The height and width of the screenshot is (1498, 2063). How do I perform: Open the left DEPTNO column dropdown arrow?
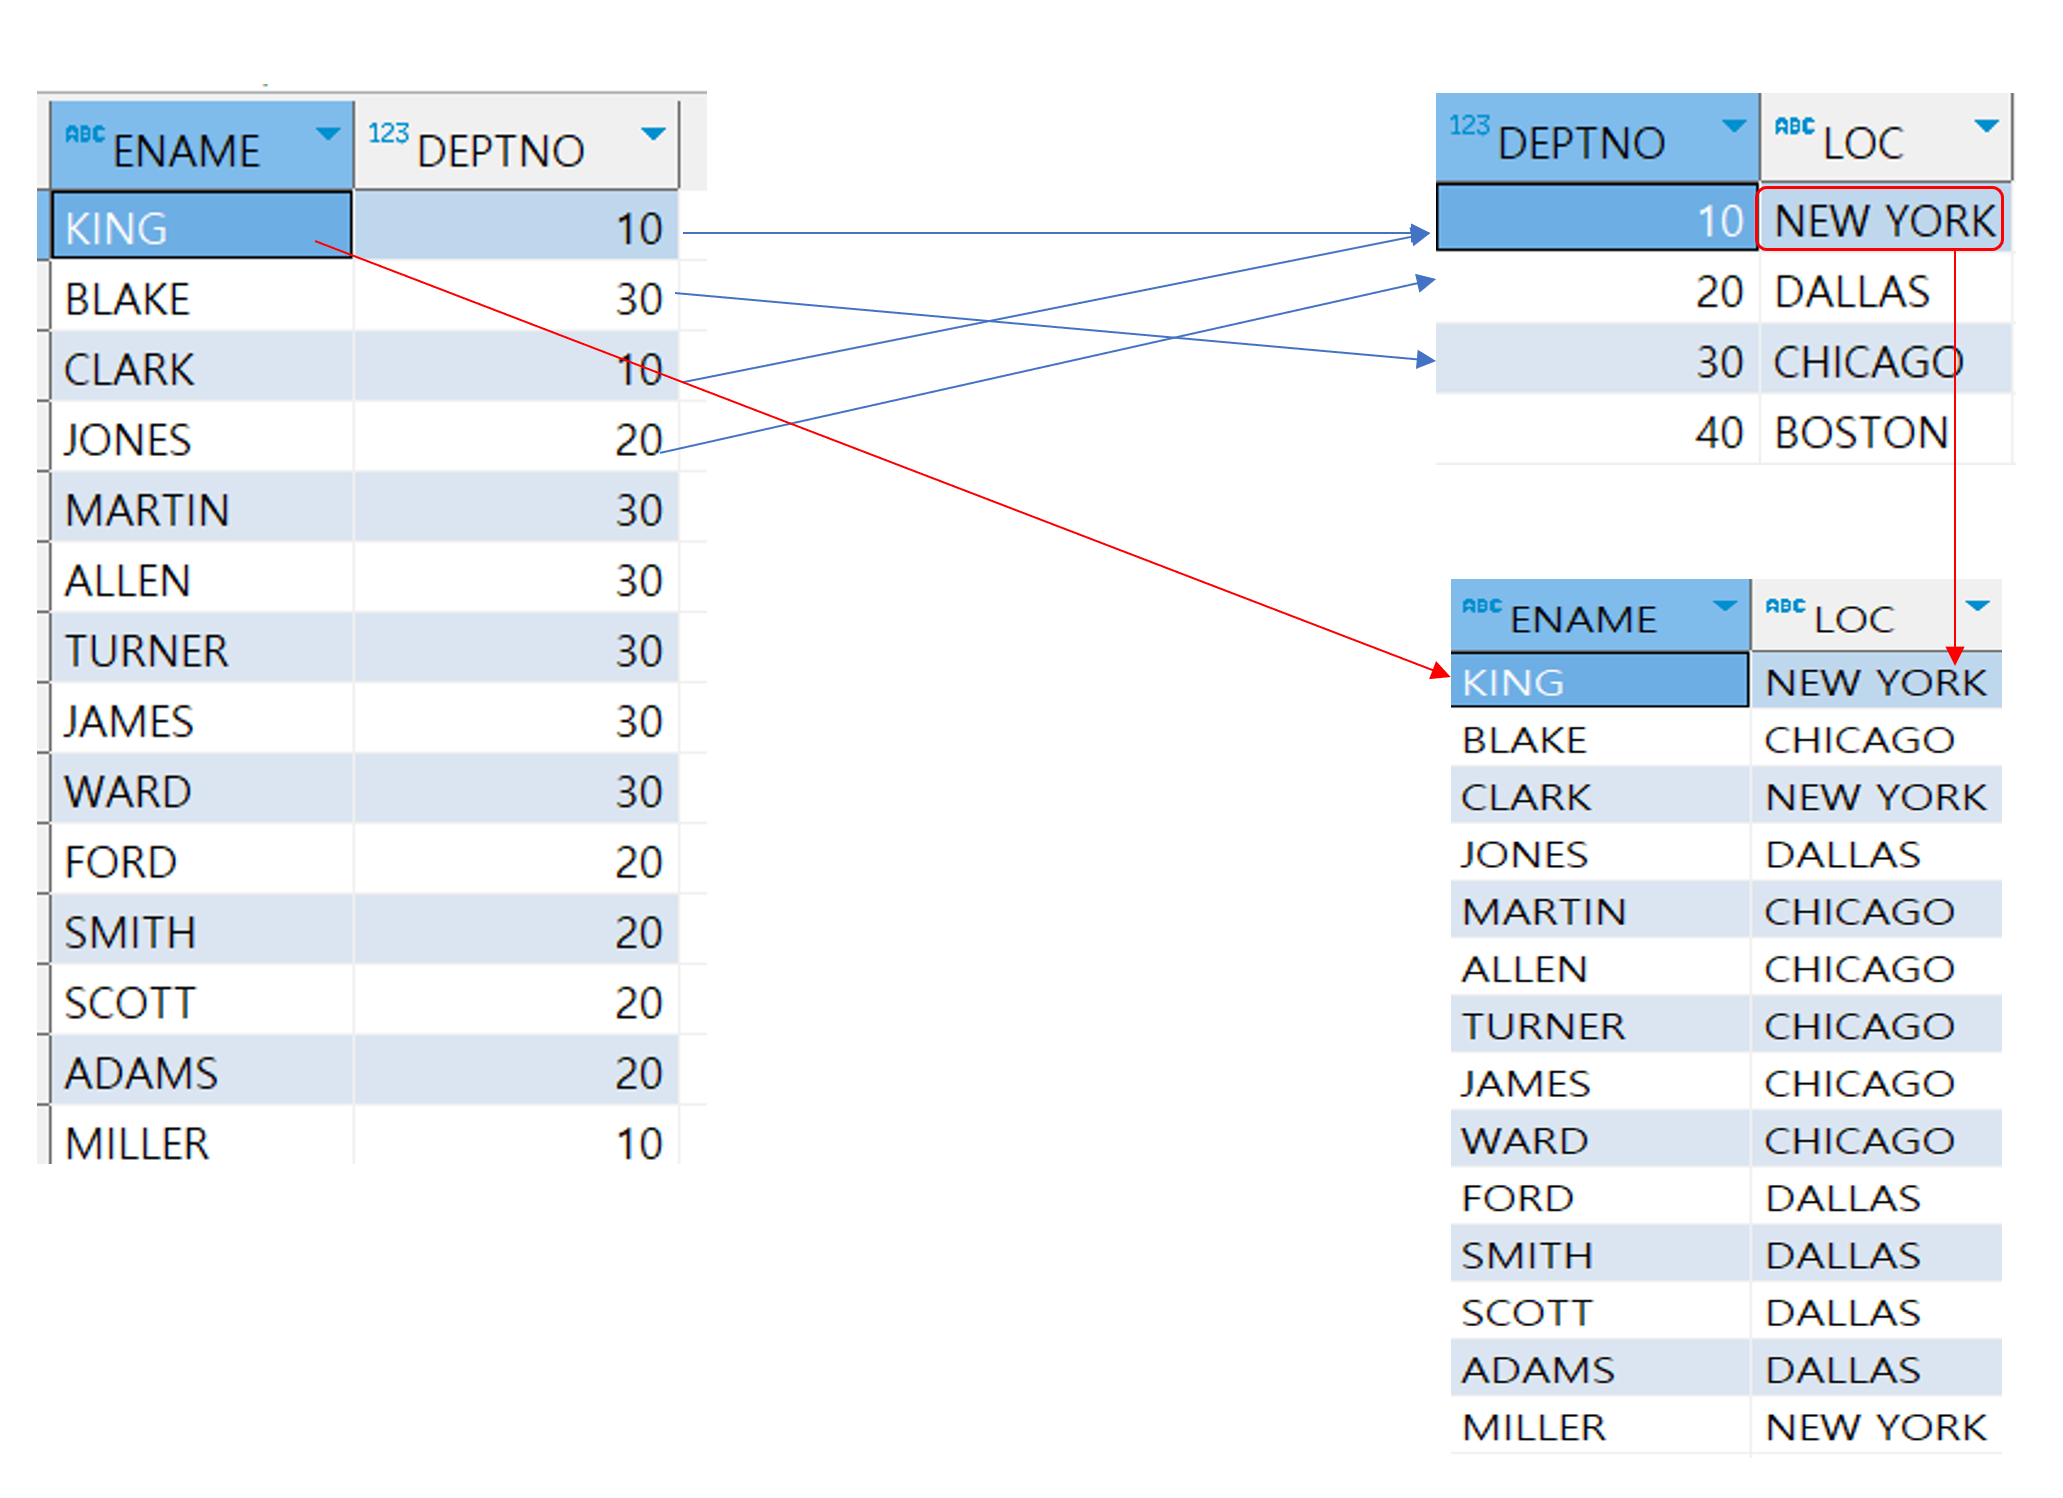[x=653, y=133]
